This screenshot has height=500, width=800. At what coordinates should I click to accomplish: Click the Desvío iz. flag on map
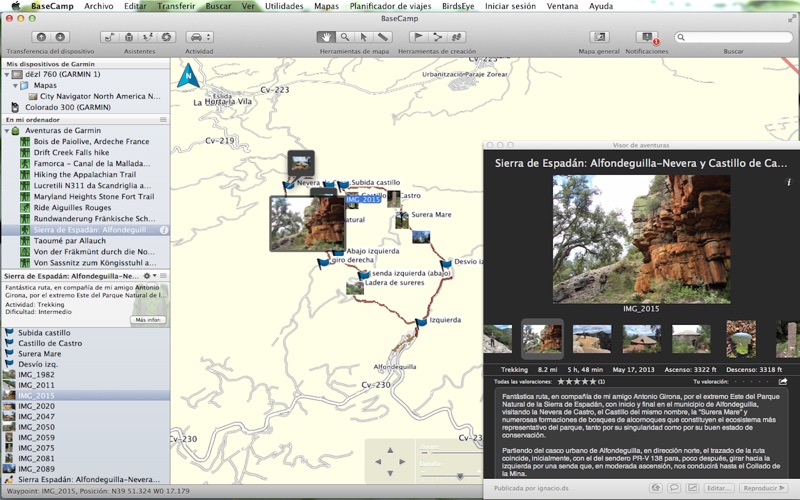(446, 264)
